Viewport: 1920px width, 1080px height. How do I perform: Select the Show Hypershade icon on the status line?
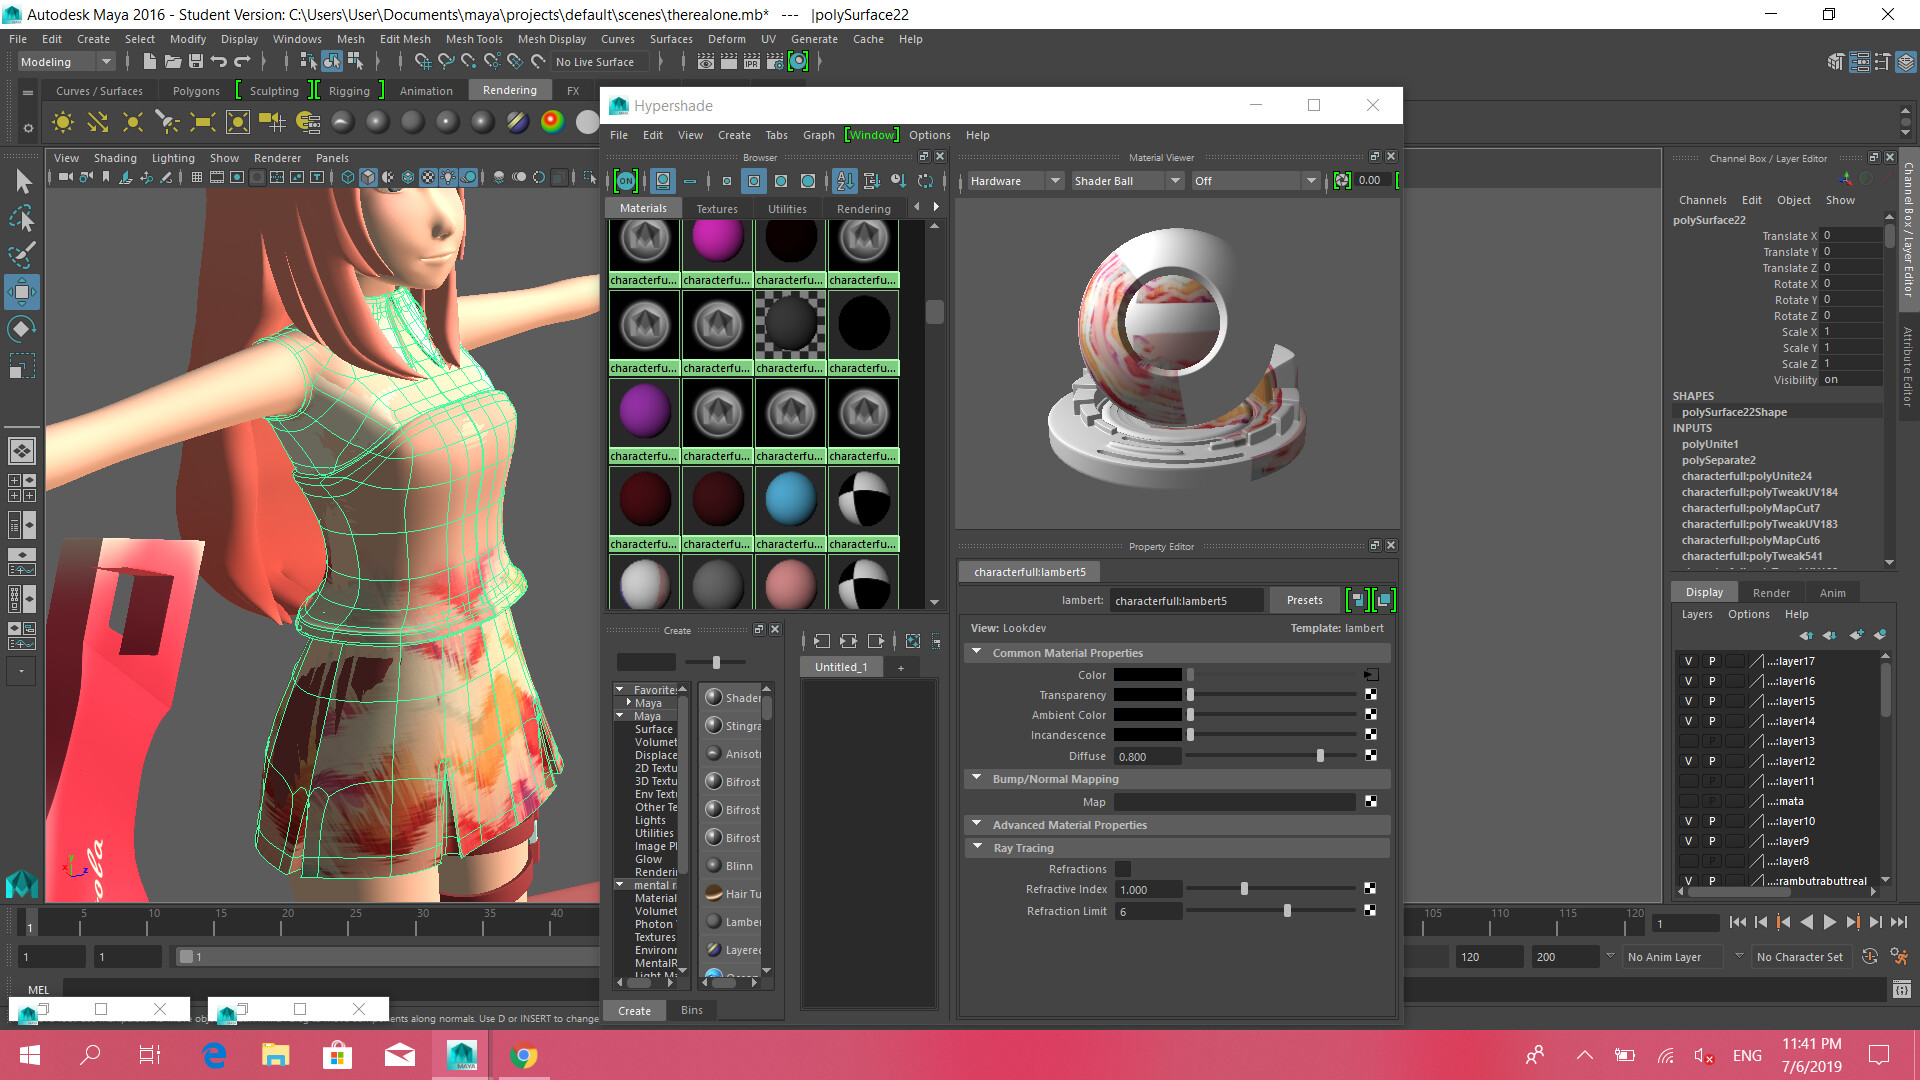798,61
